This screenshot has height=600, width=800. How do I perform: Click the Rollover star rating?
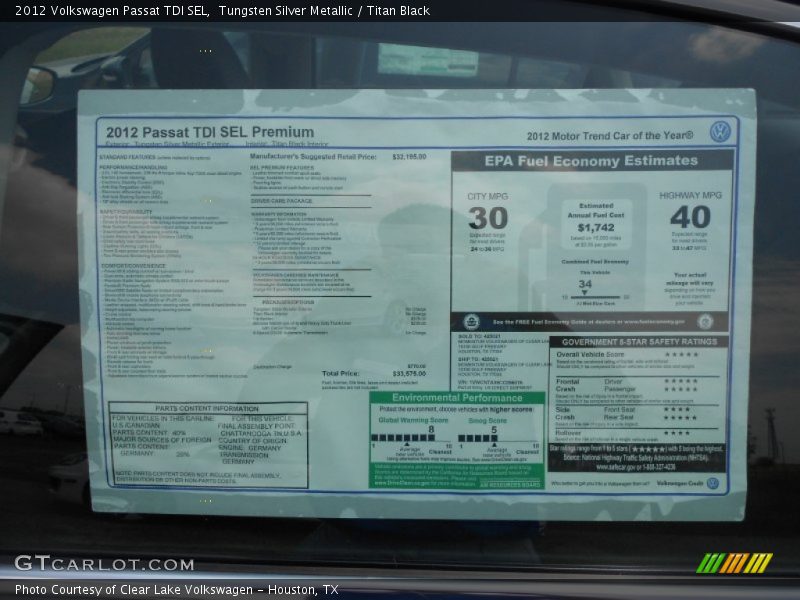tap(677, 433)
